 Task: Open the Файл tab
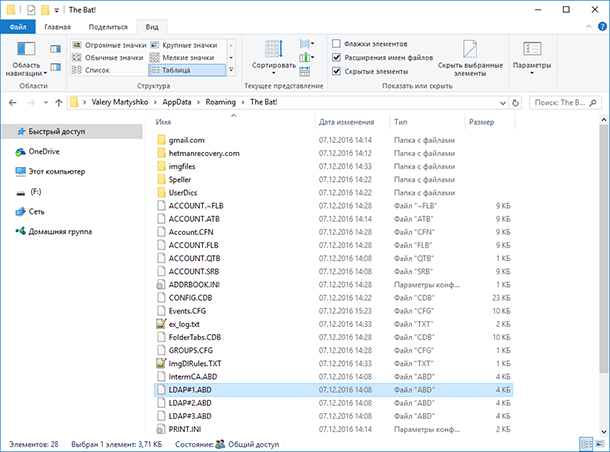pyautogui.click(x=18, y=27)
